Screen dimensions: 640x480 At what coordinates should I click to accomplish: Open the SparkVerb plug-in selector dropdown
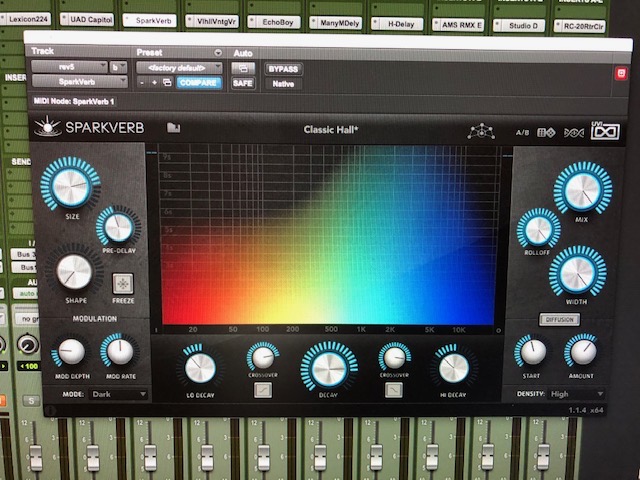point(80,82)
